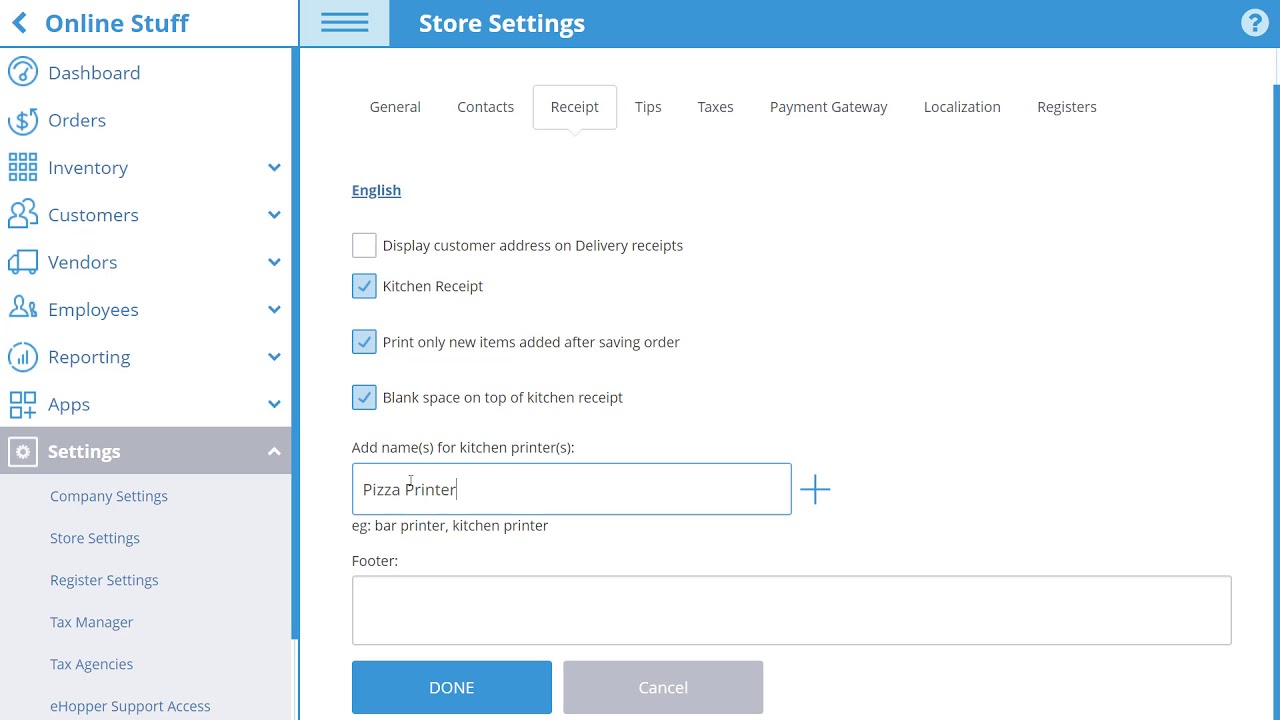
Task: Click the kitchen printer name input field
Action: pos(571,489)
